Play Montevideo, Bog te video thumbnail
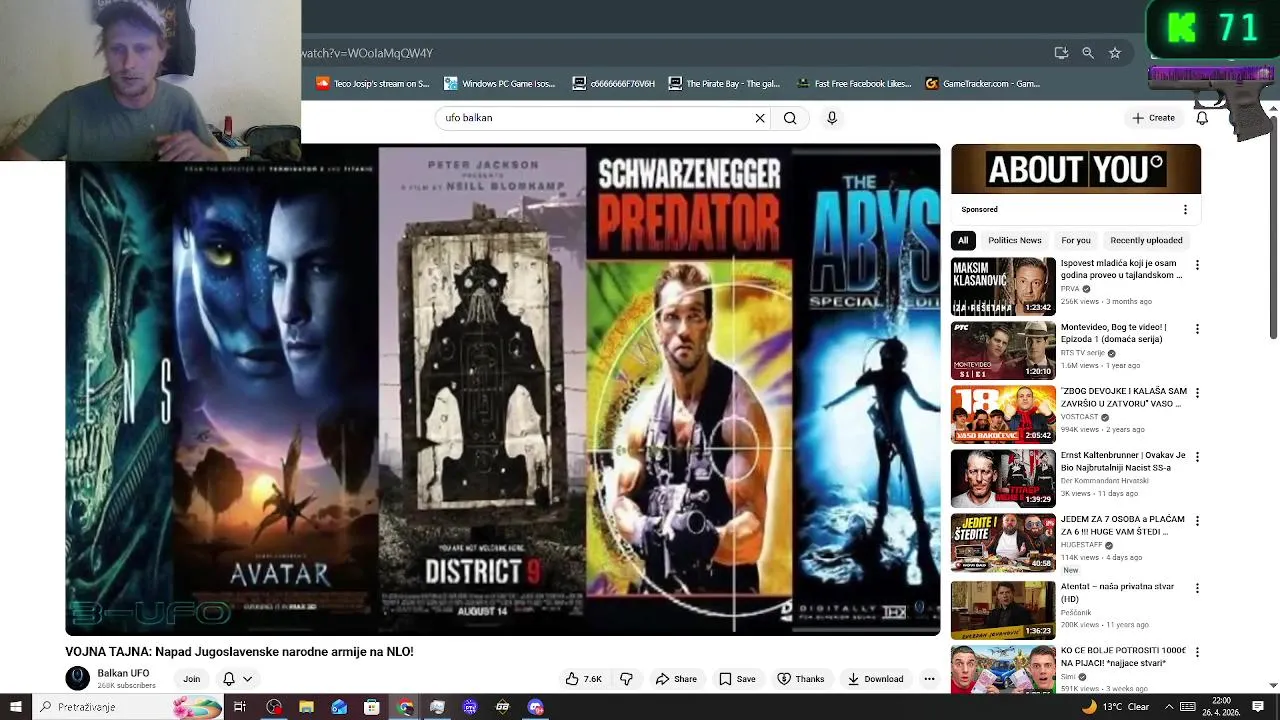 click(x=1003, y=351)
